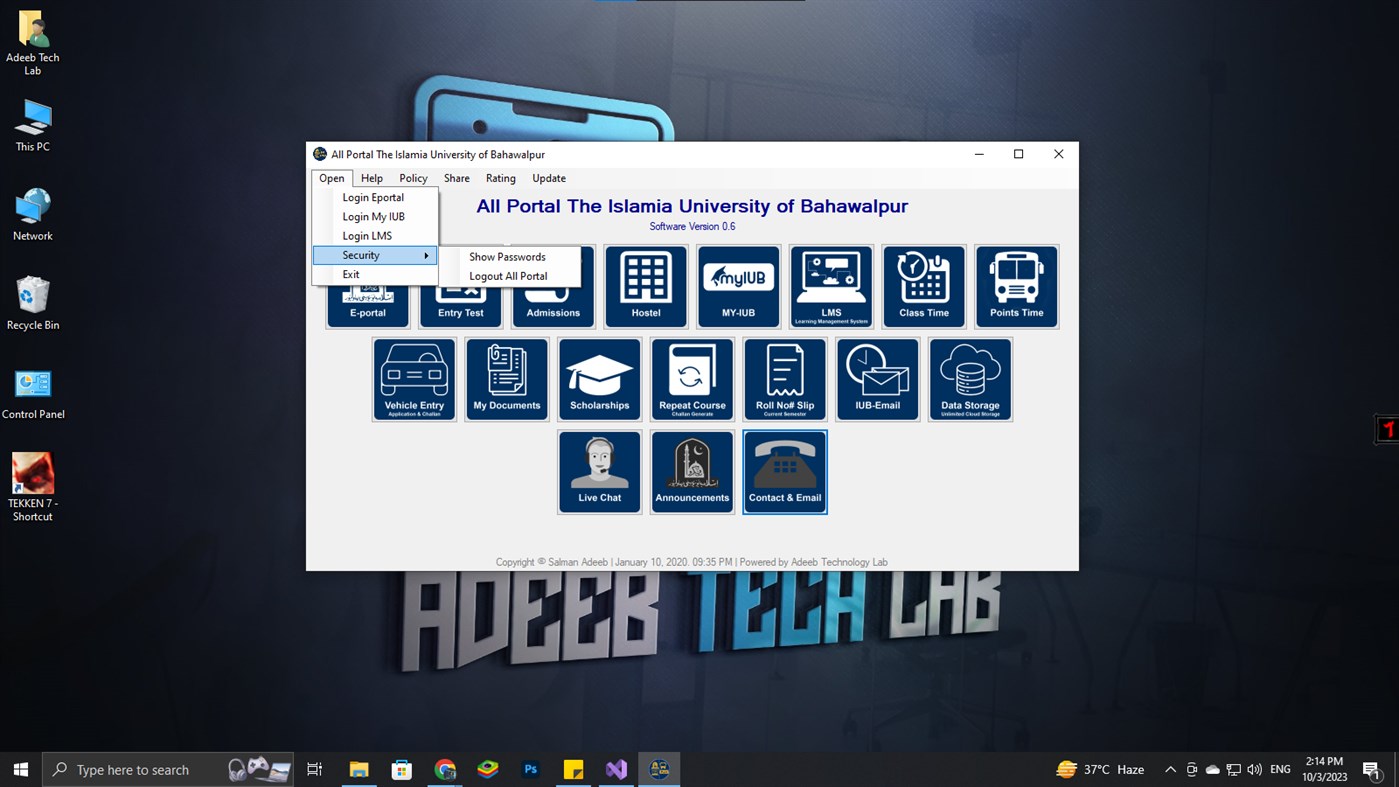The image size is (1399, 787).
Task: Open the Help menu
Action: [371, 178]
